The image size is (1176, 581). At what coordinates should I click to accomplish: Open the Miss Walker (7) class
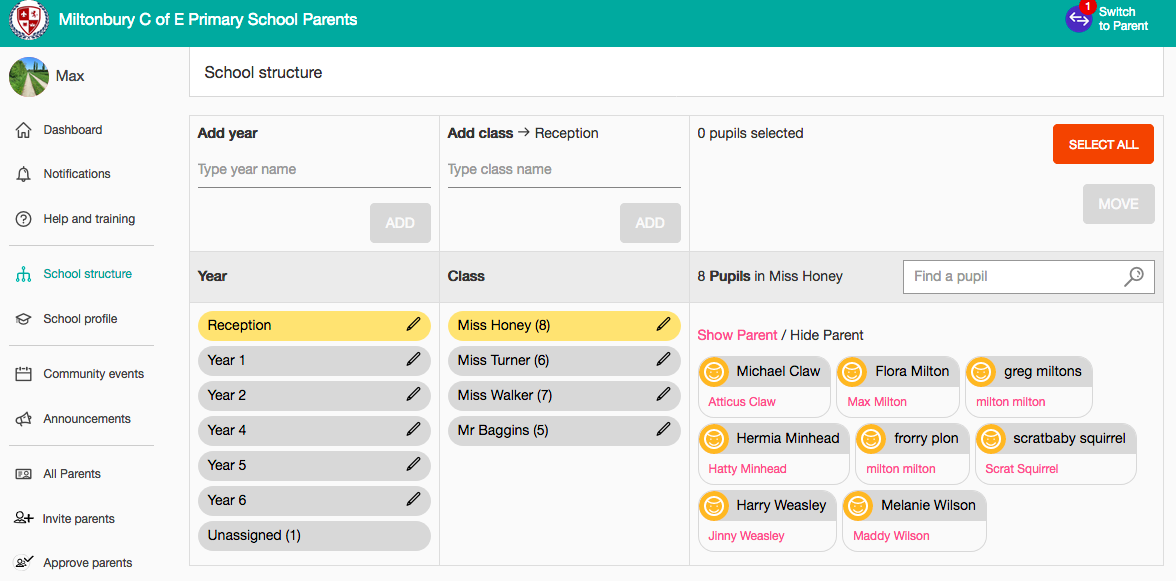pyautogui.click(x=564, y=395)
